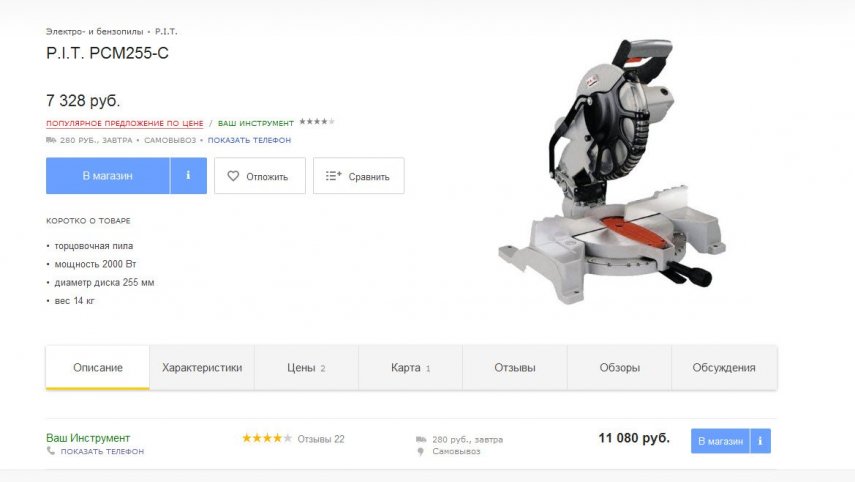Viewport: 855px width, 482px height.
Task: Click the phone icon near Показать телефон
Action: tap(51, 451)
